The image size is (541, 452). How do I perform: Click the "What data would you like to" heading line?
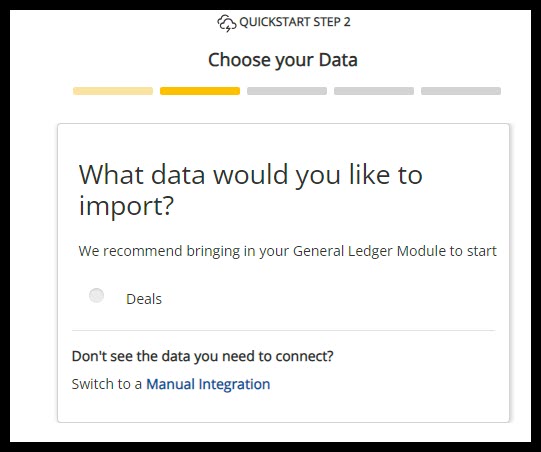coord(250,175)
